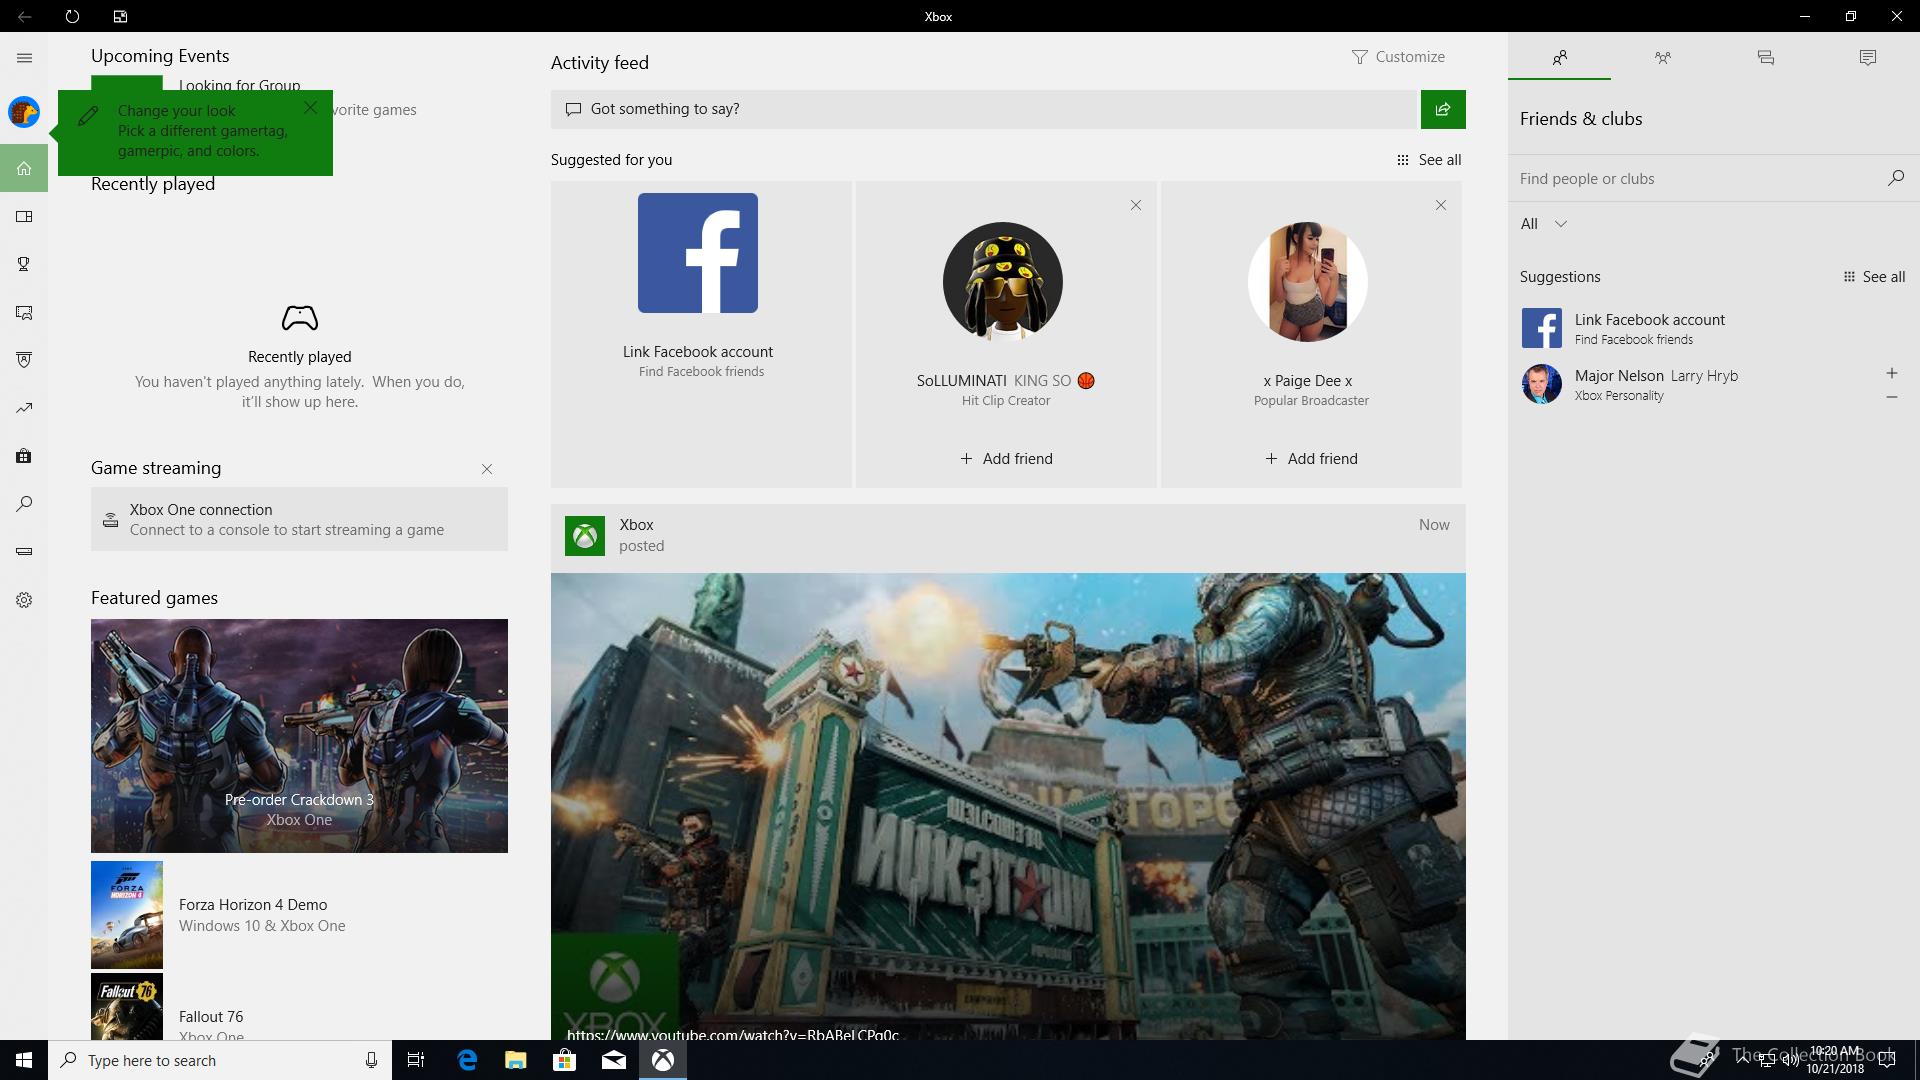The image size is (1920, 1080).
Task: Open My games from the sidebar
Action: pos(24,217)
